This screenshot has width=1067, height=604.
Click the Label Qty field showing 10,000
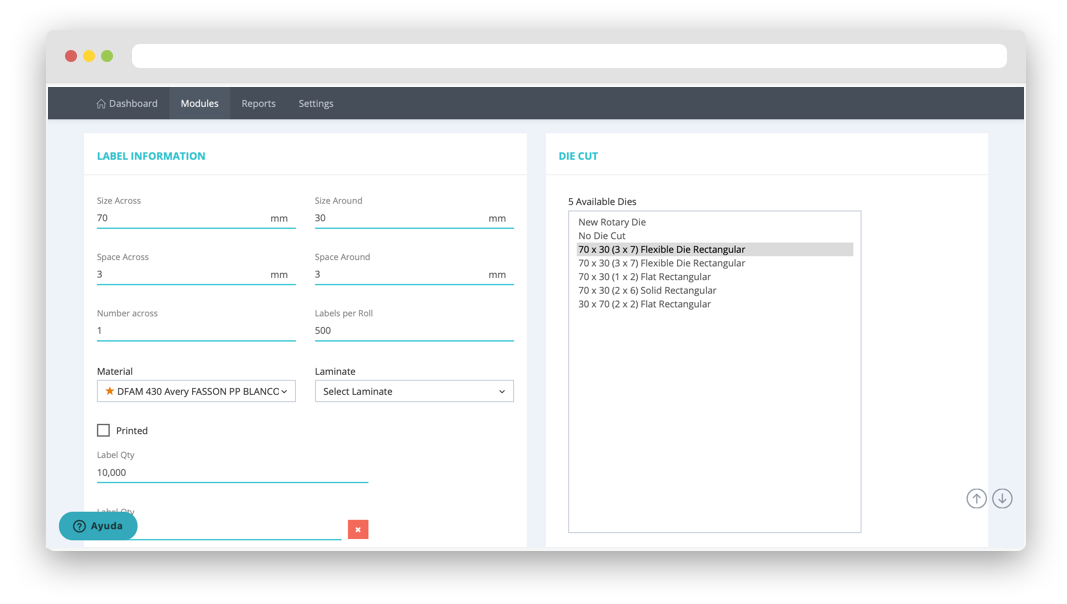(x=232, y=473)
